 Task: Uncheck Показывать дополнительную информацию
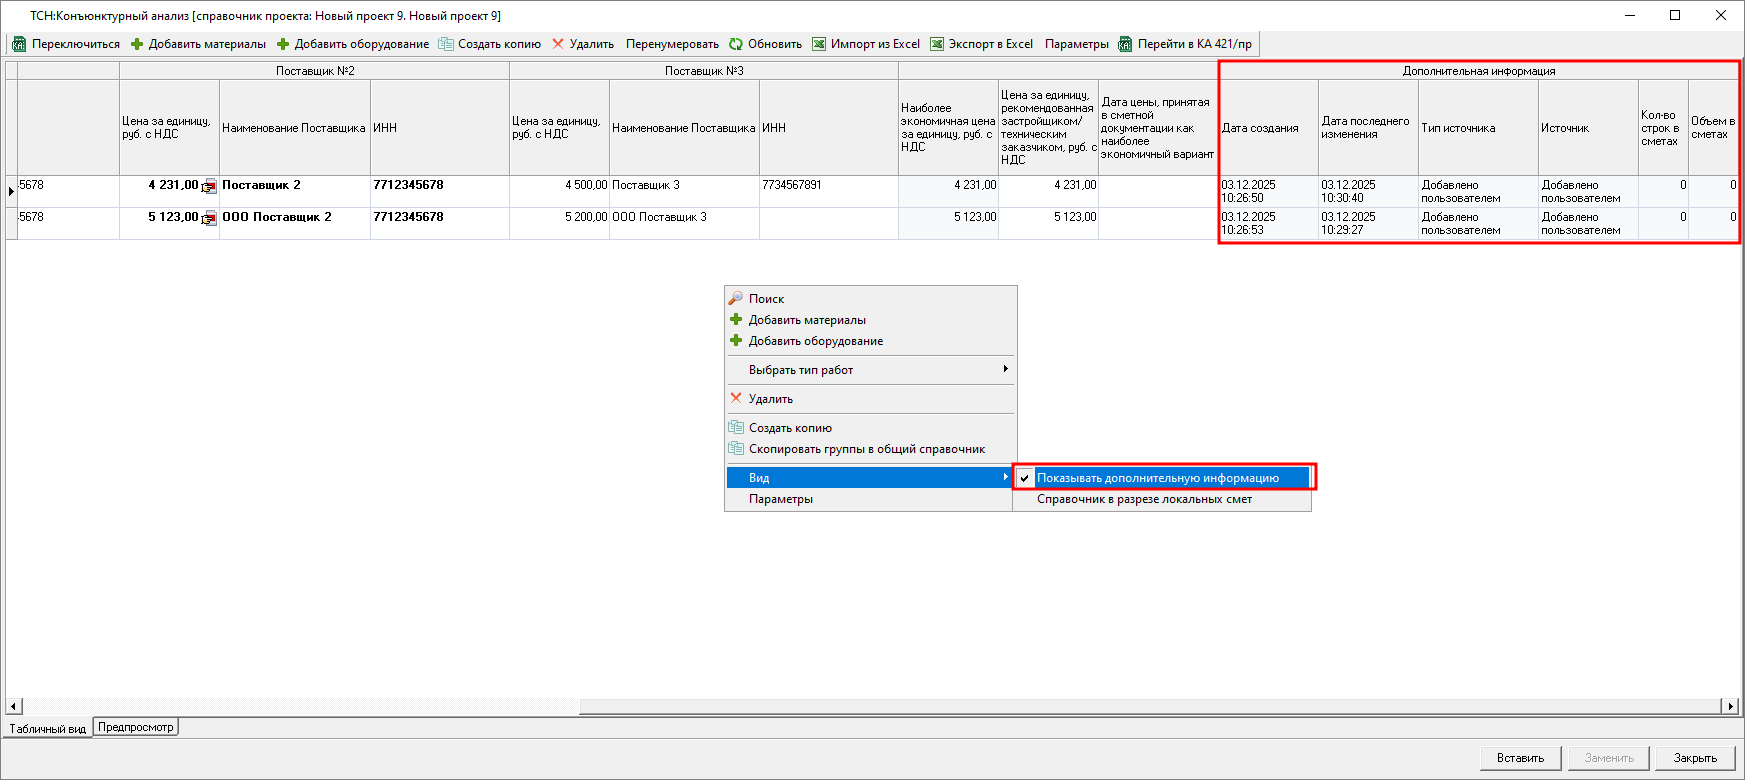(x=1158, y=478)
